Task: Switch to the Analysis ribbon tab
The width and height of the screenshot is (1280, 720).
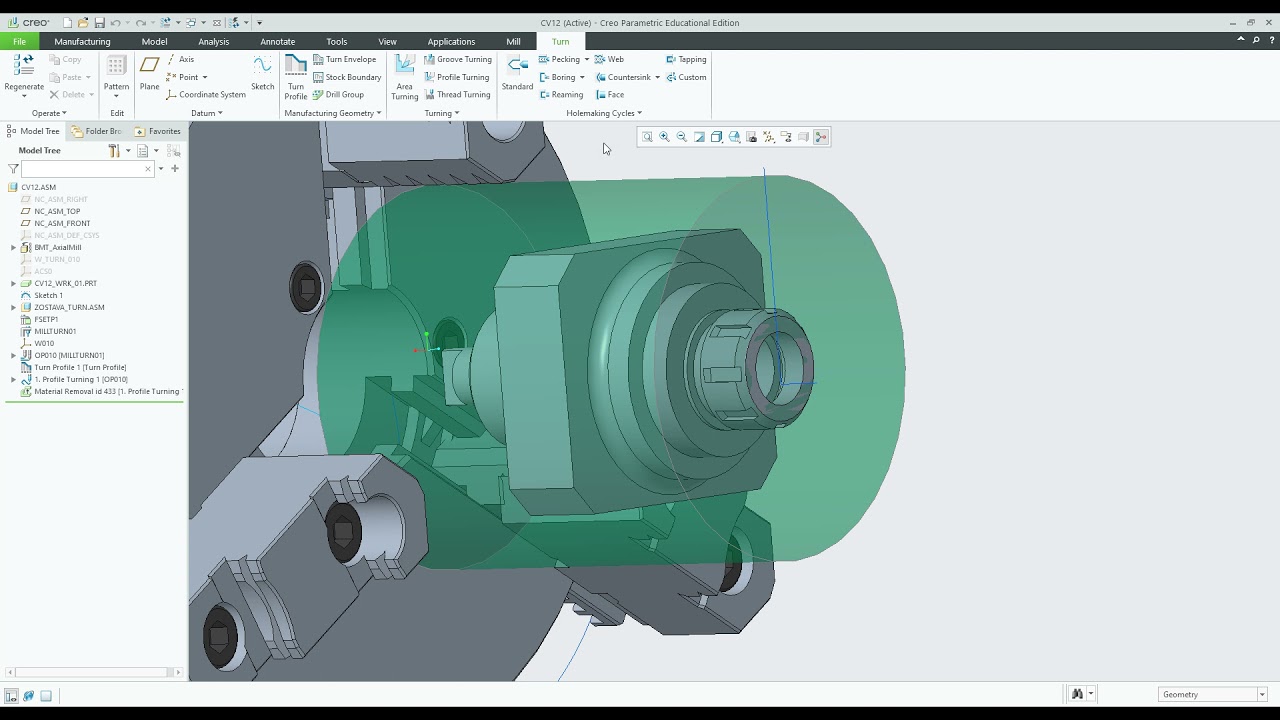Action: click(213, 41)
